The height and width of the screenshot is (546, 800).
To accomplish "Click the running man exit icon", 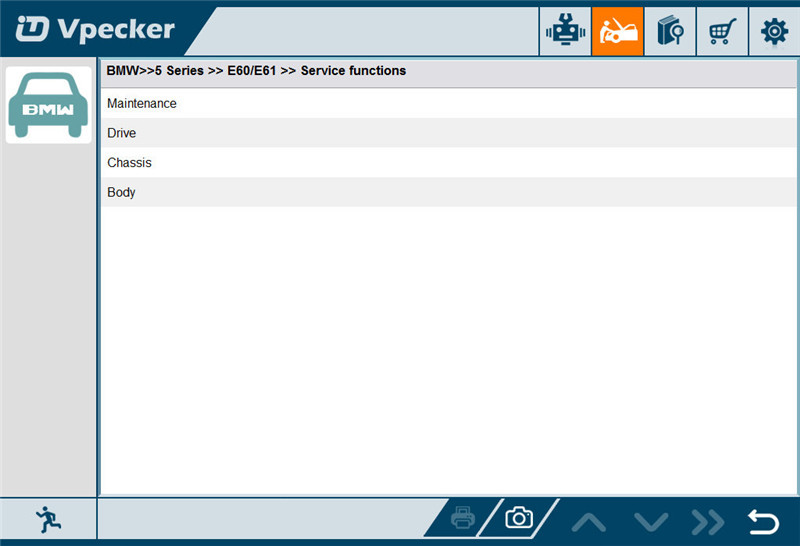I will tap(47, 518).
